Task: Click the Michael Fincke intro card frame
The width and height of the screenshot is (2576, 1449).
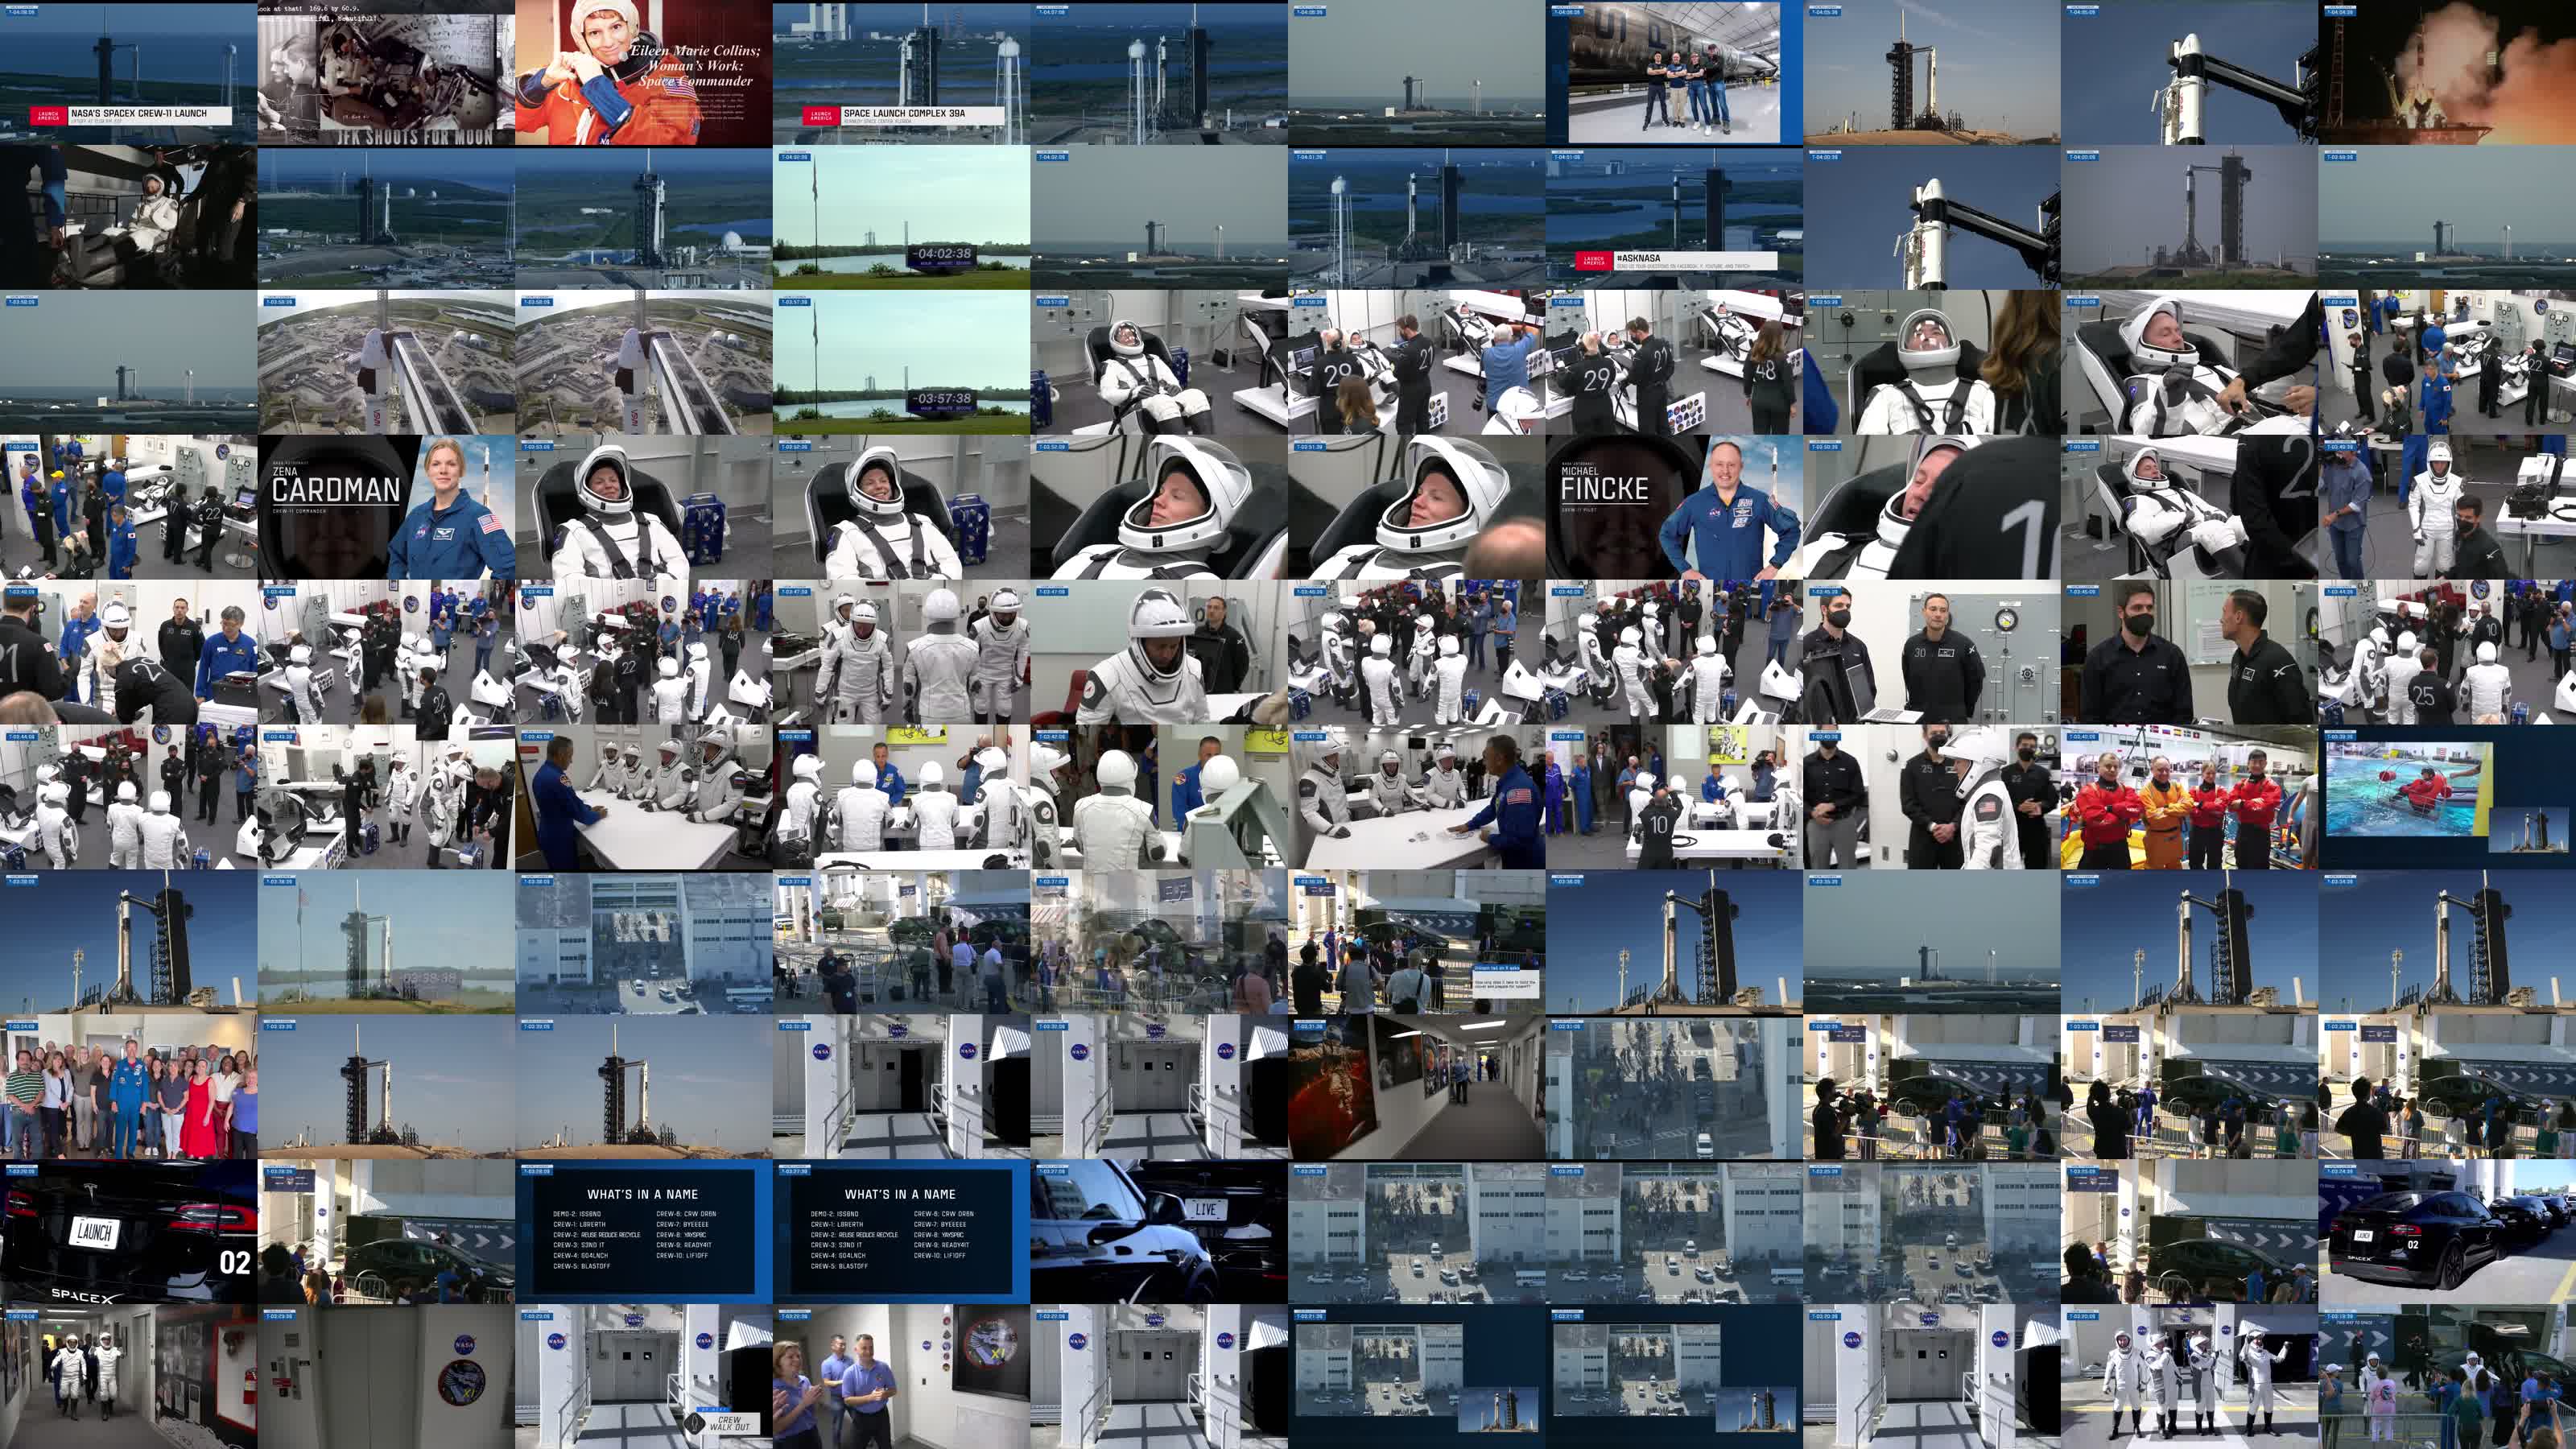Action: coord(1674,507)
